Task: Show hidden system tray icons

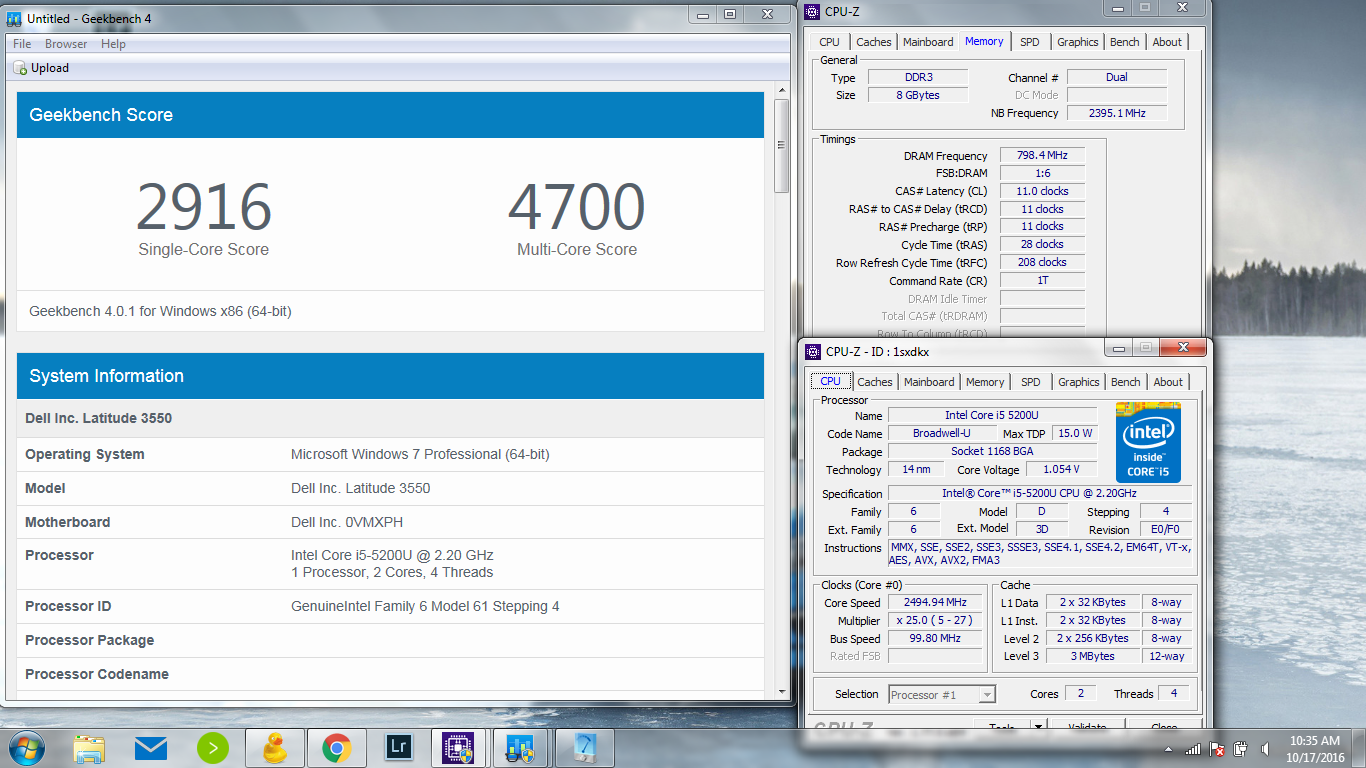Action: (x=1169, y=749)
